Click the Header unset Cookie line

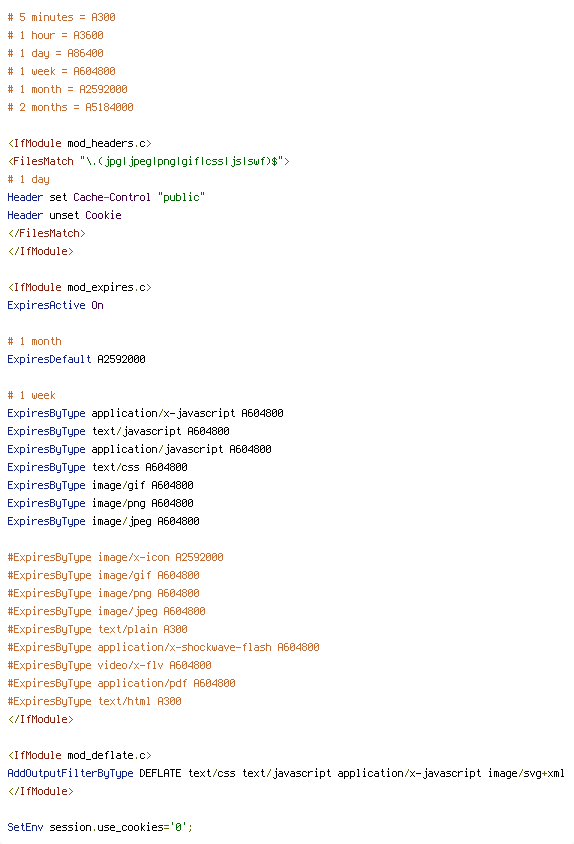(65, 215)
